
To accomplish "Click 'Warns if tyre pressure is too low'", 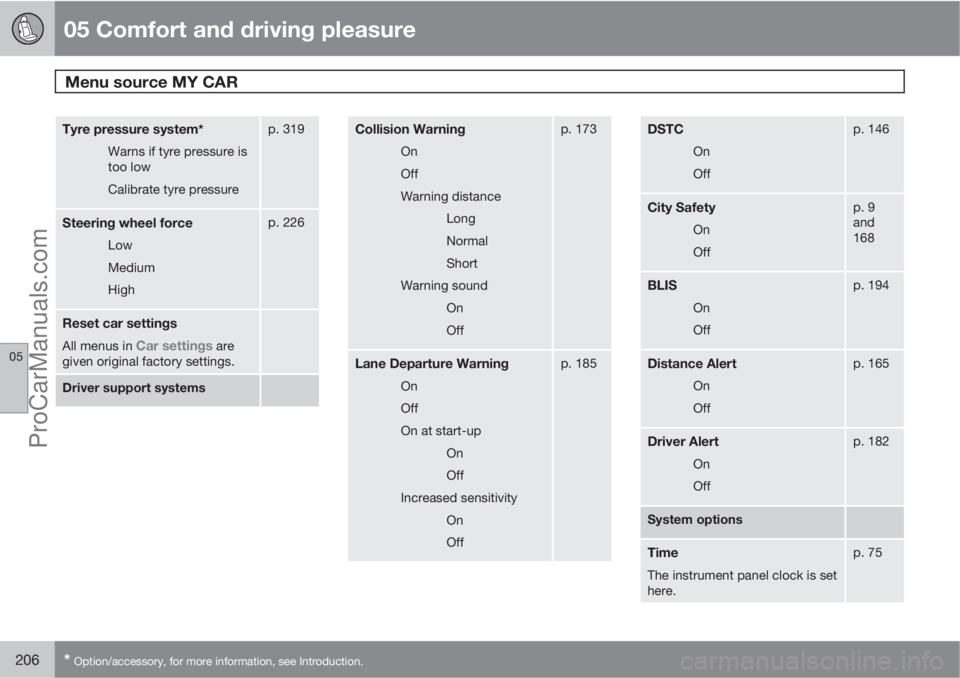I will point(178,159).
